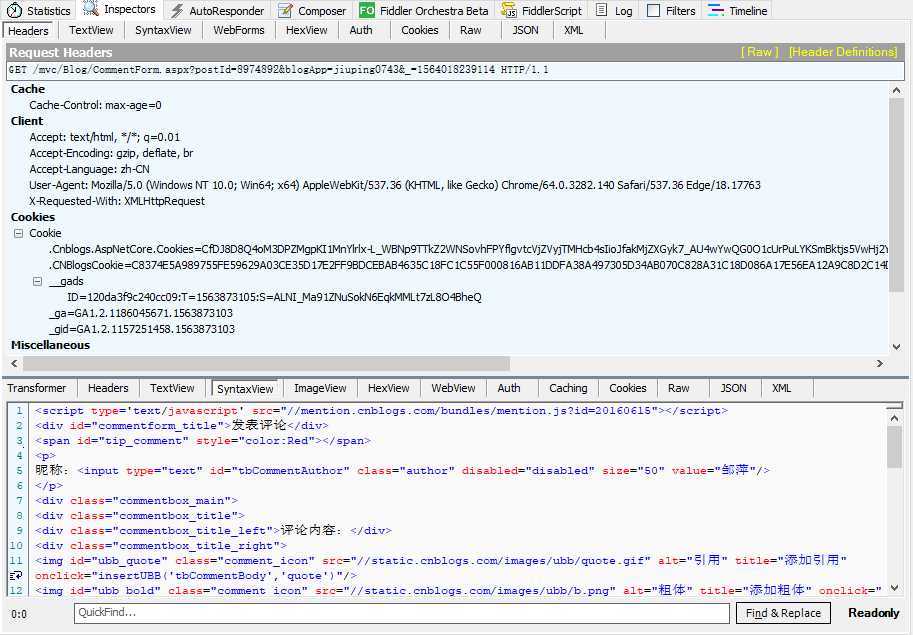Select the response ImageView tab
This screenshot has width=913, height=635.
(x=320, y=388)
